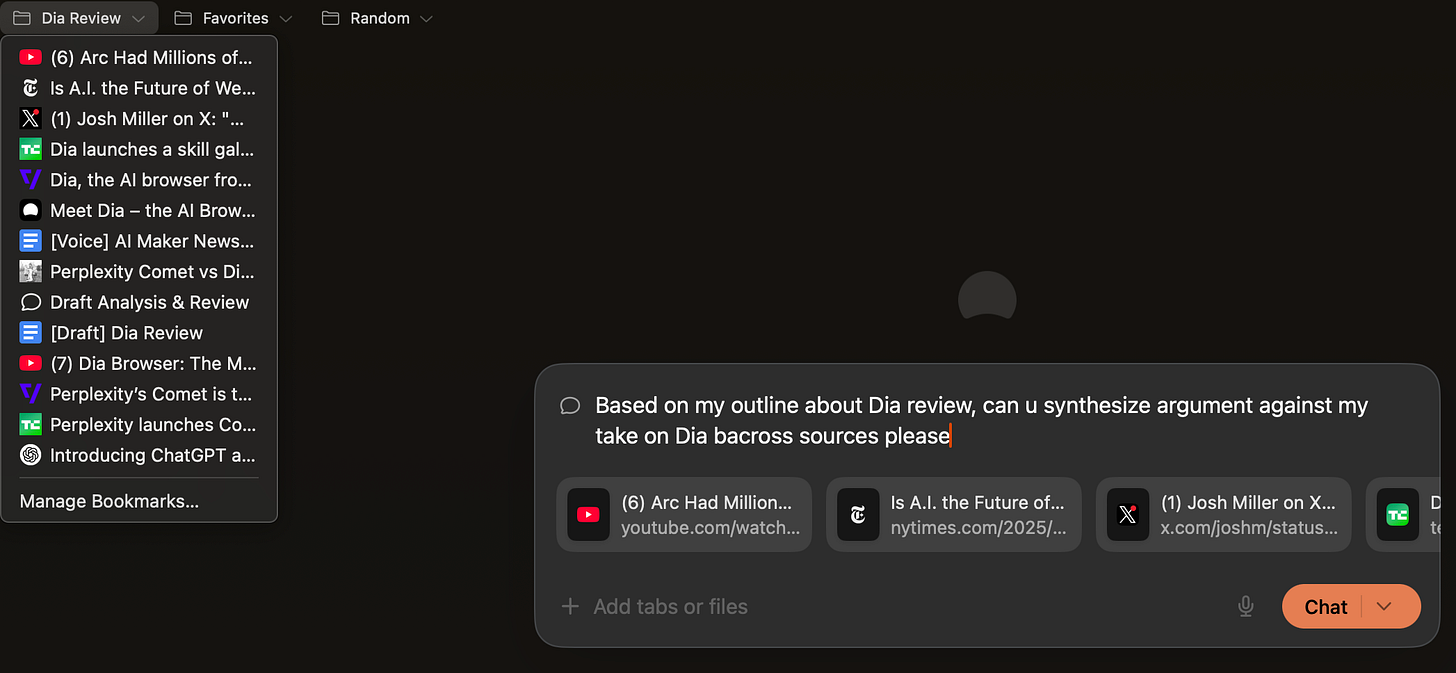Open bookmark 'Meet Dia – the AI Brow...'

coord(139,210)
